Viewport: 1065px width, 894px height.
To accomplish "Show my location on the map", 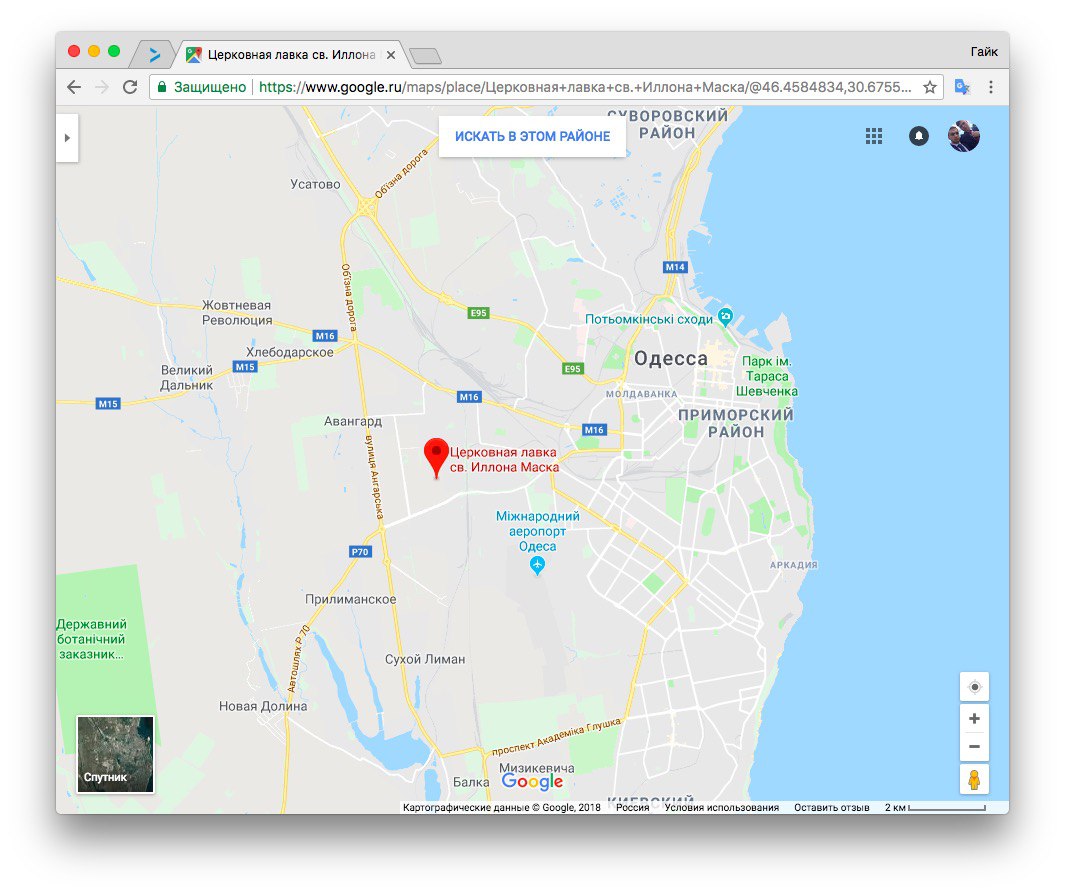I will click(975, 687).
